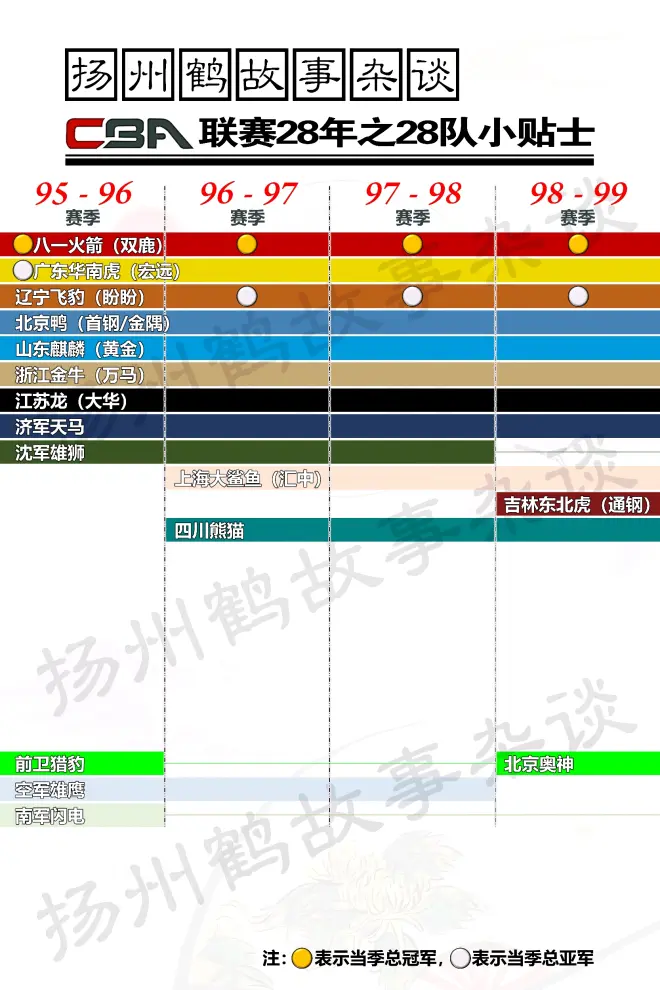The height and width of the screenshot is (990, 660).
Task: Click white circle in 辽宁 row, 97-98 column
Action: 412,296
